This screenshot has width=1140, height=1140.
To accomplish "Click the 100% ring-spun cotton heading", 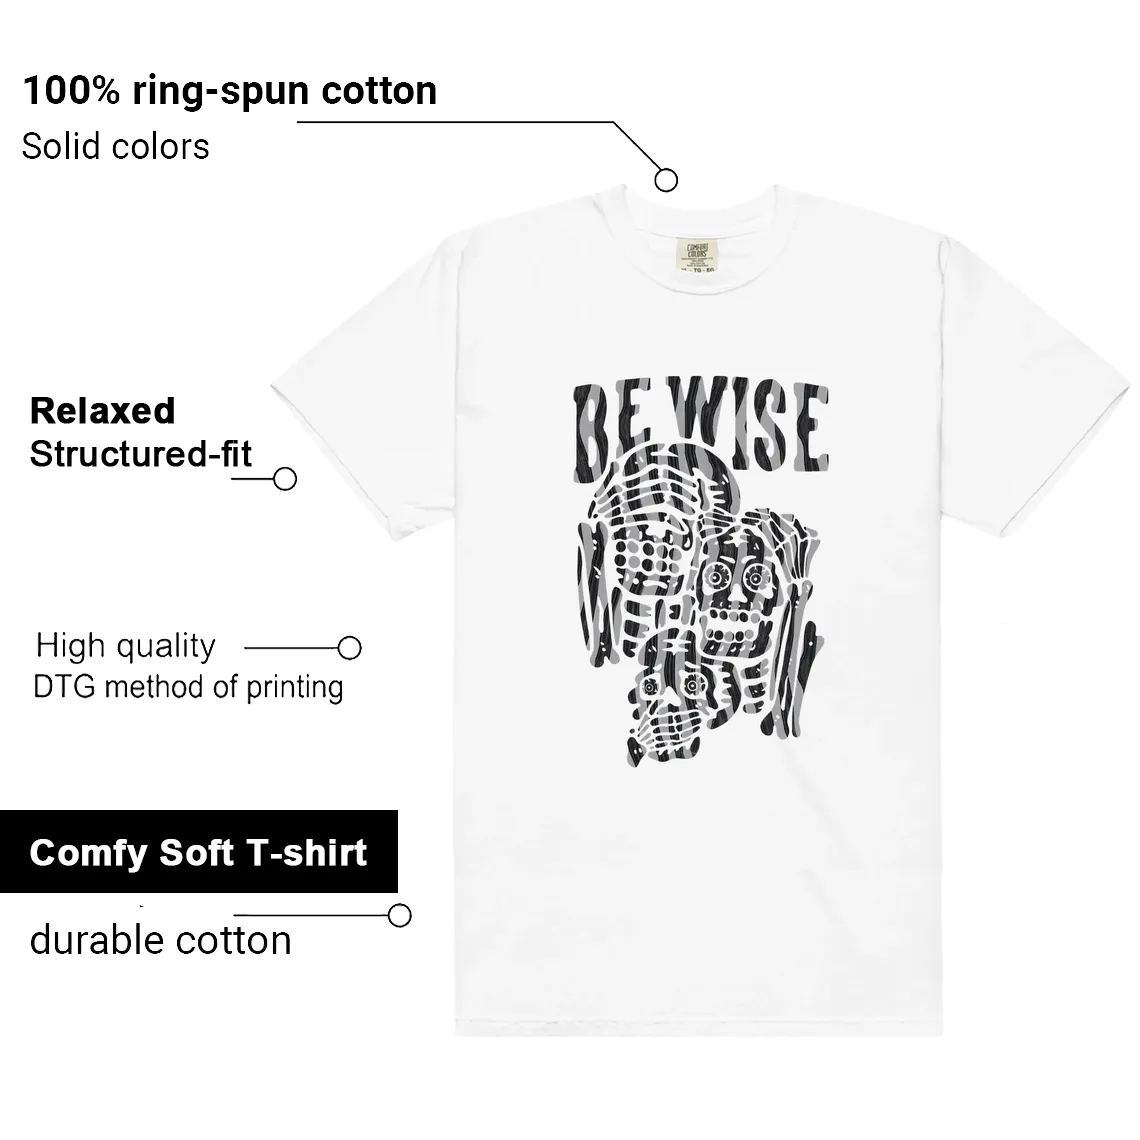I will coord(230,91).
